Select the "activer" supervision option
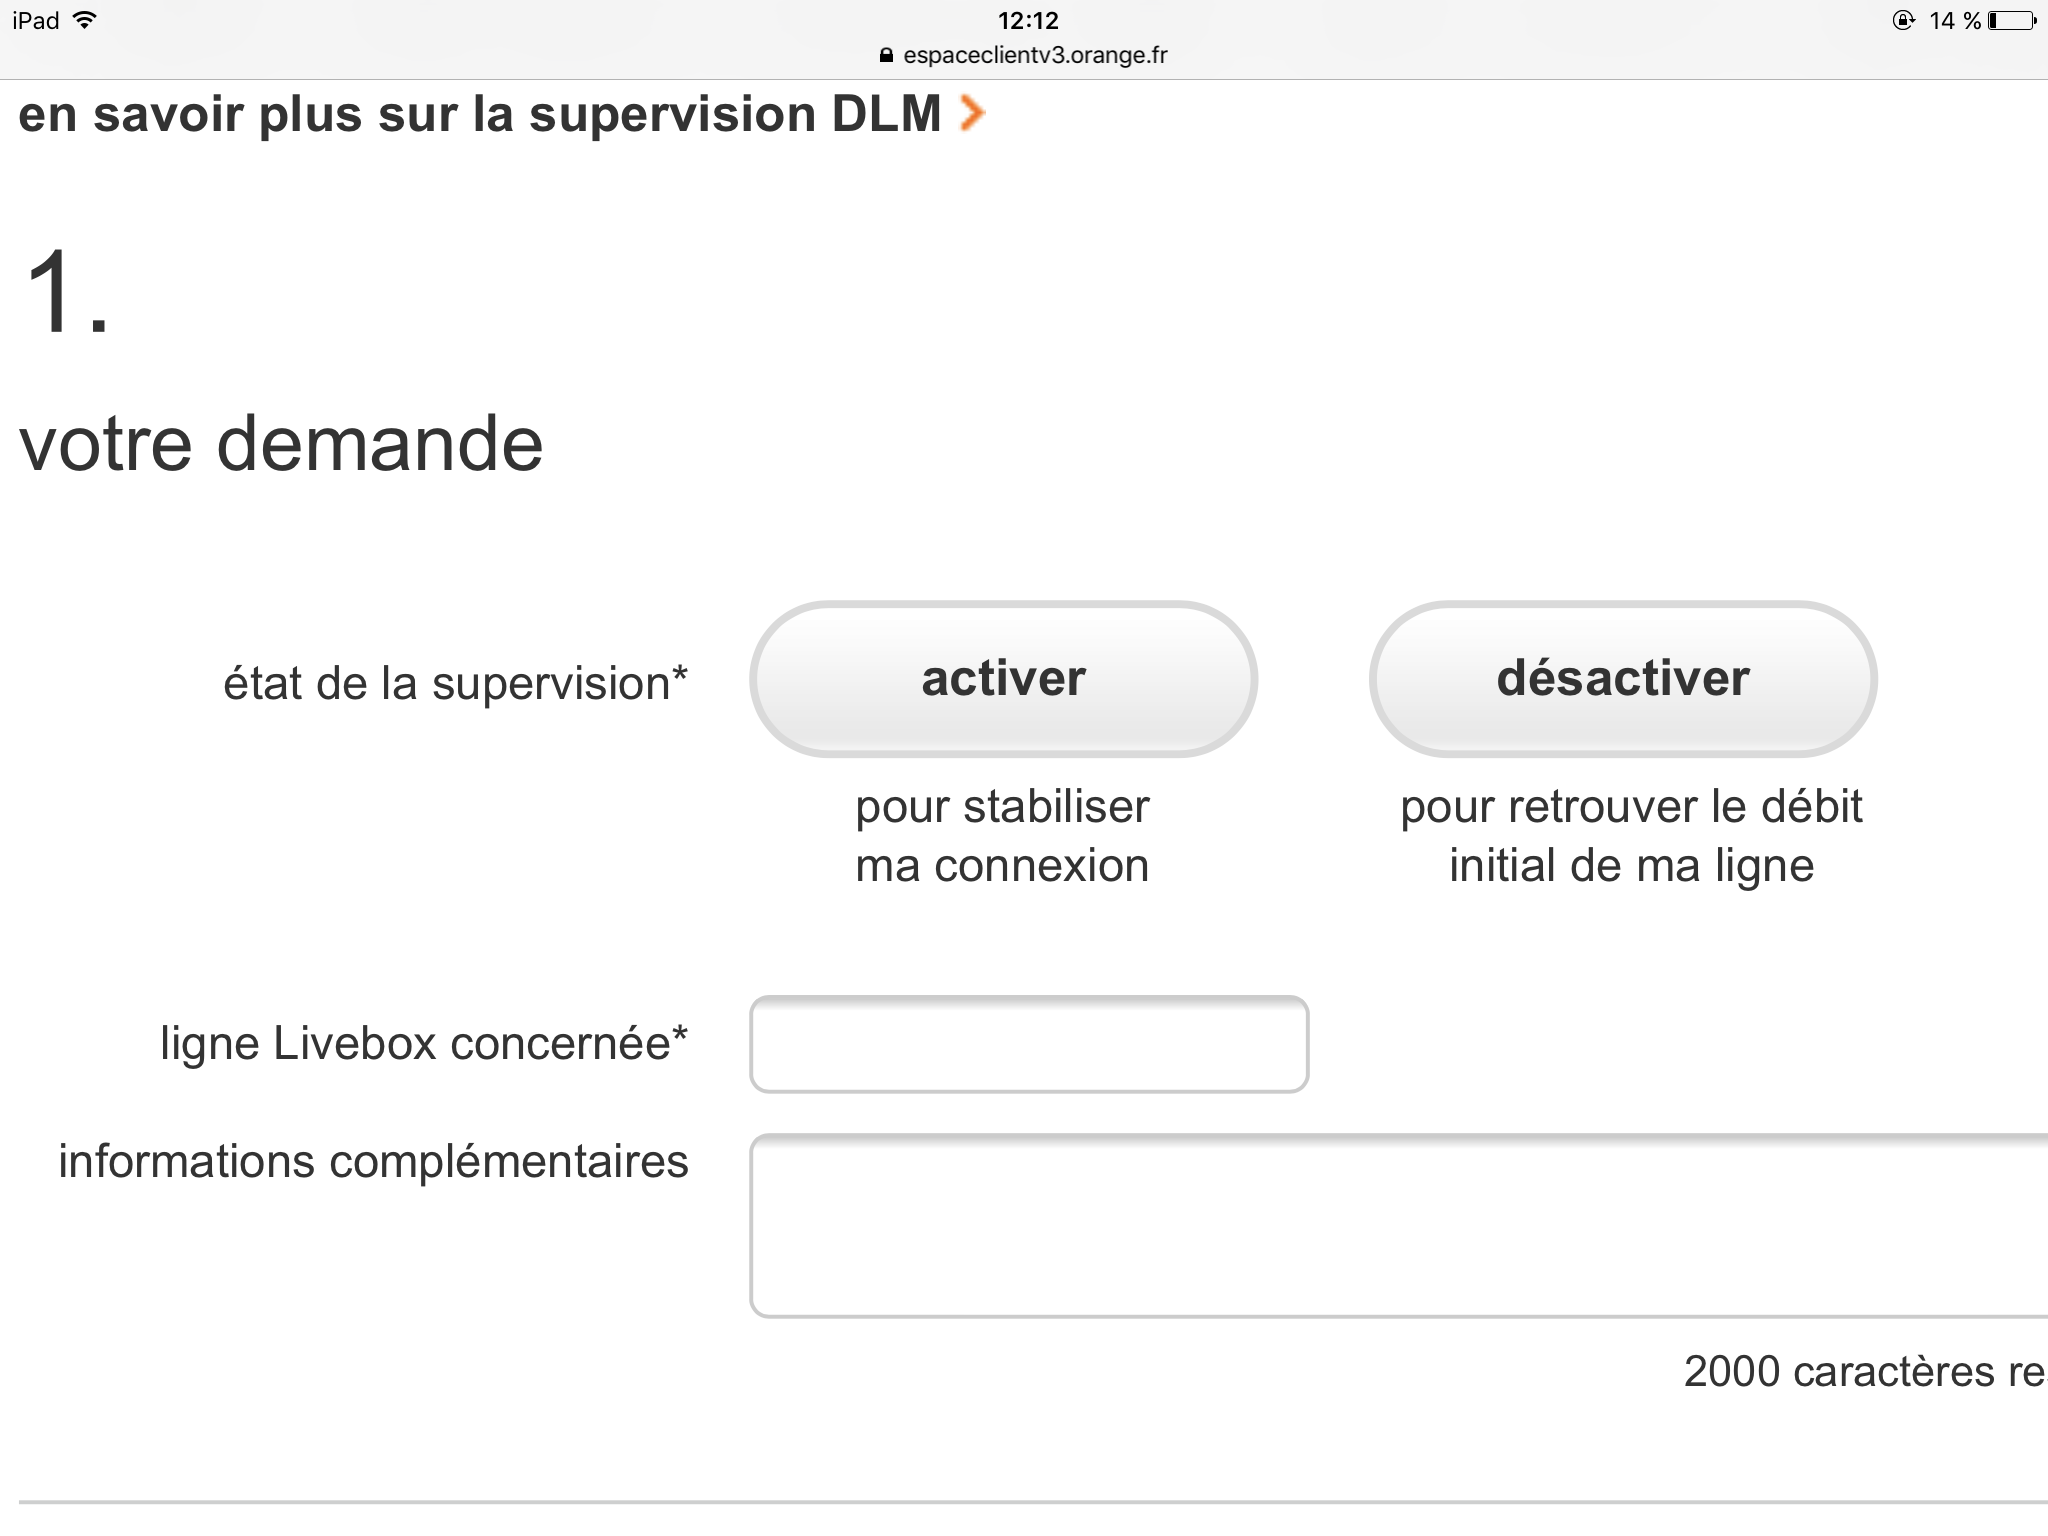The image size is (2048, 1536). (x=1003, y=679)
